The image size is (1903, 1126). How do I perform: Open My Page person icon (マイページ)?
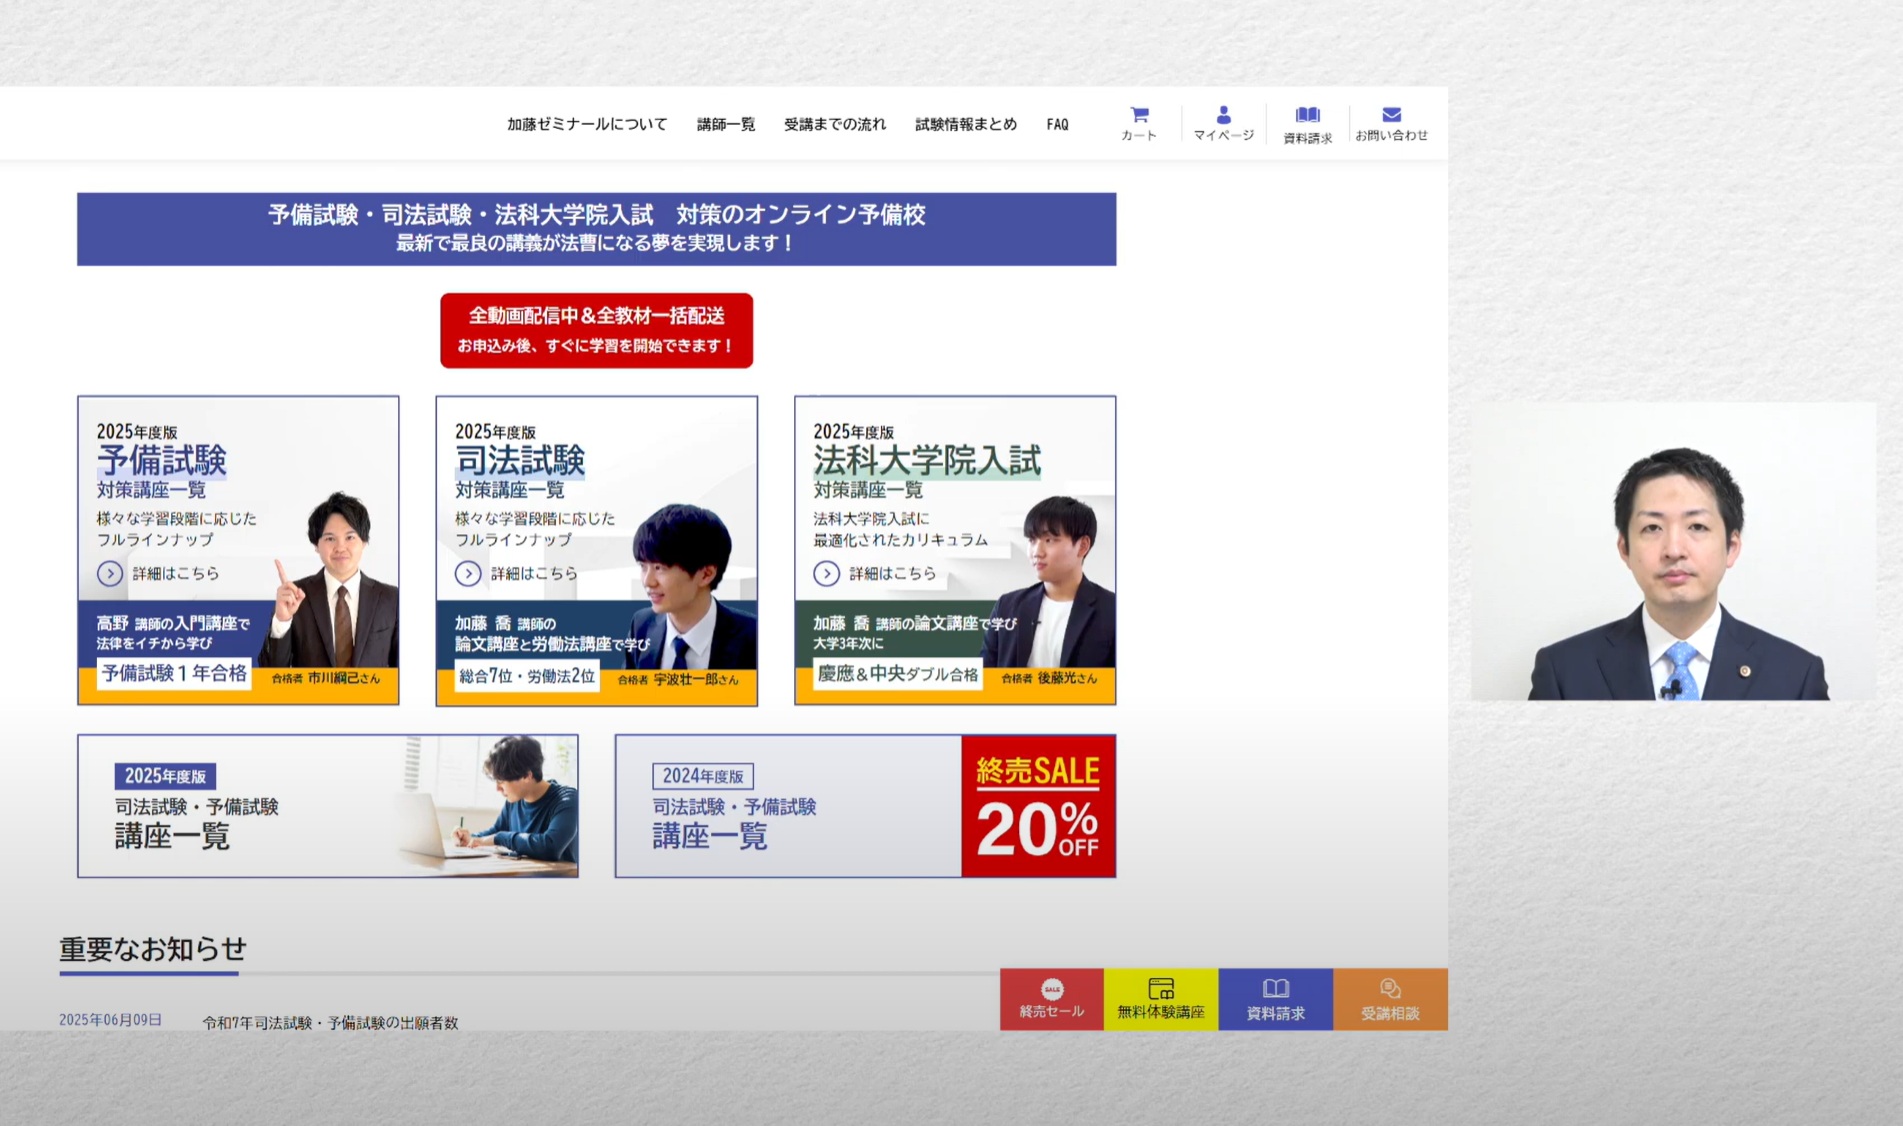click(x=1223, y=124)
